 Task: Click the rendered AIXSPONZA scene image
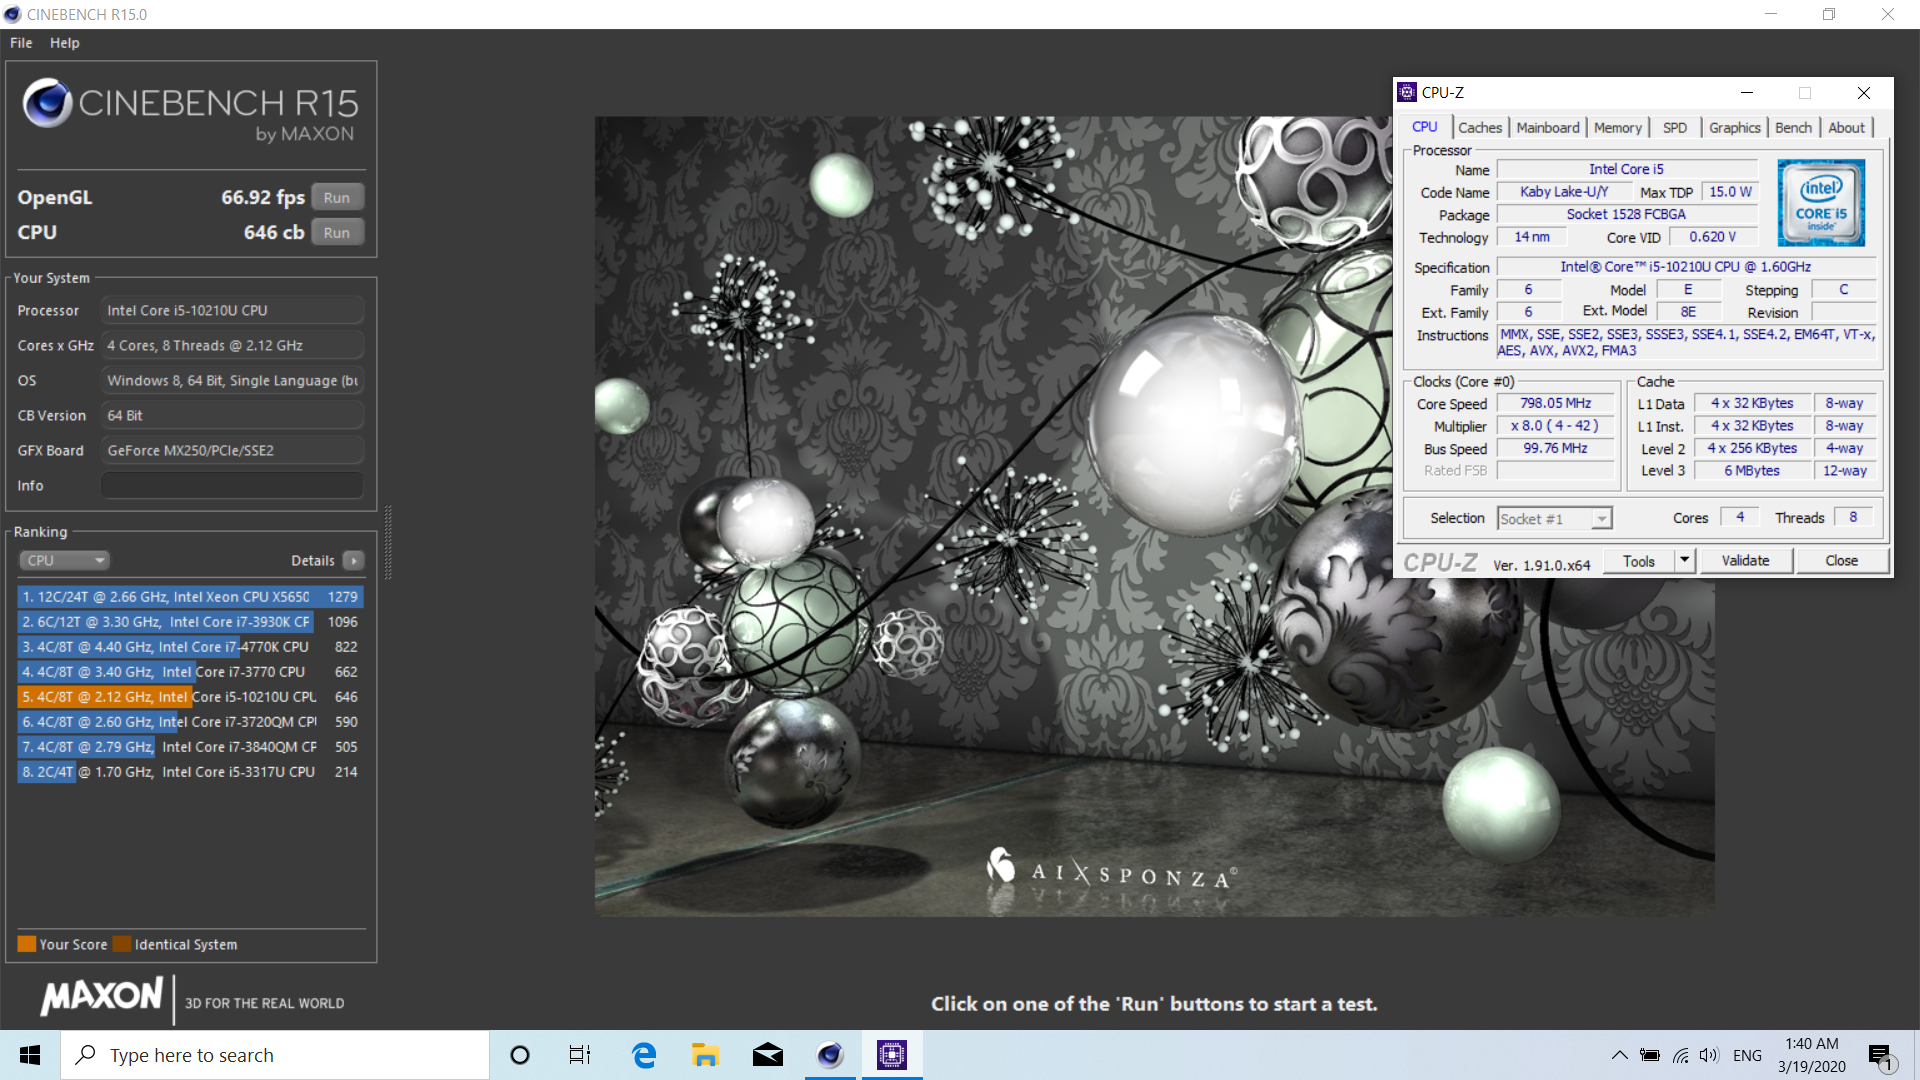[x=1155, y=516]
